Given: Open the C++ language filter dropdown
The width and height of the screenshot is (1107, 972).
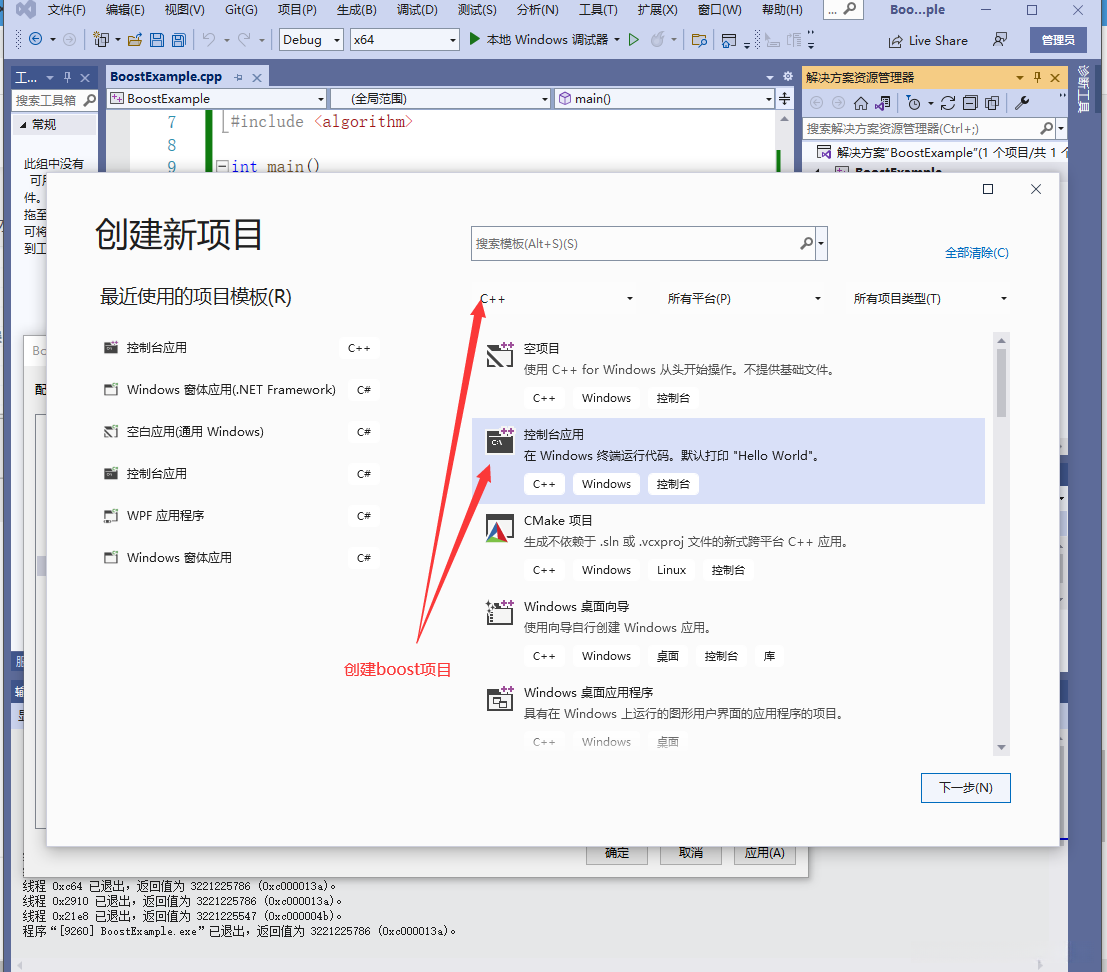Looking at the screenshot, I should pos(555,299).
